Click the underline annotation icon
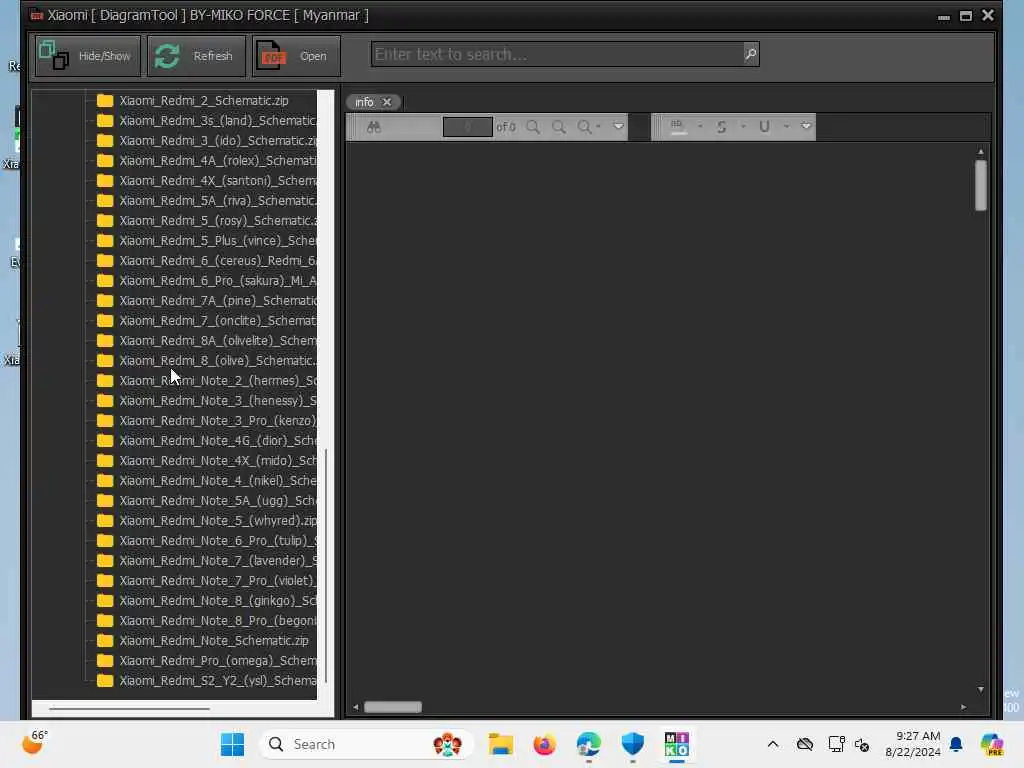 (765, 127)
